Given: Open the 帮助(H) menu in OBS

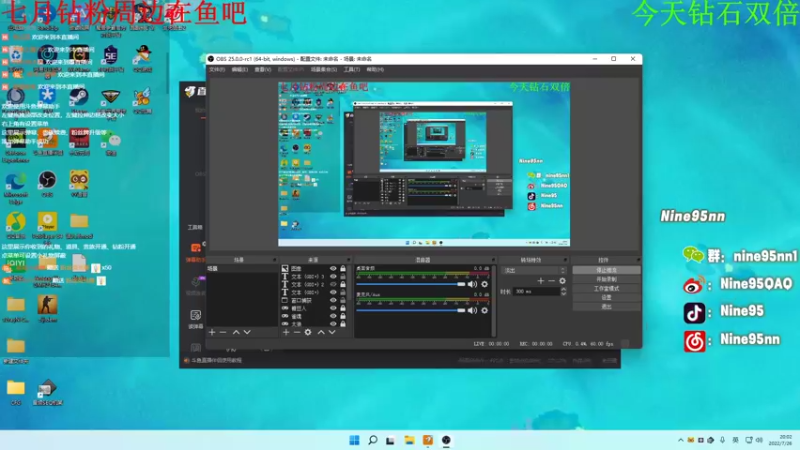Looking at the screenshot, I should point(375,69).
